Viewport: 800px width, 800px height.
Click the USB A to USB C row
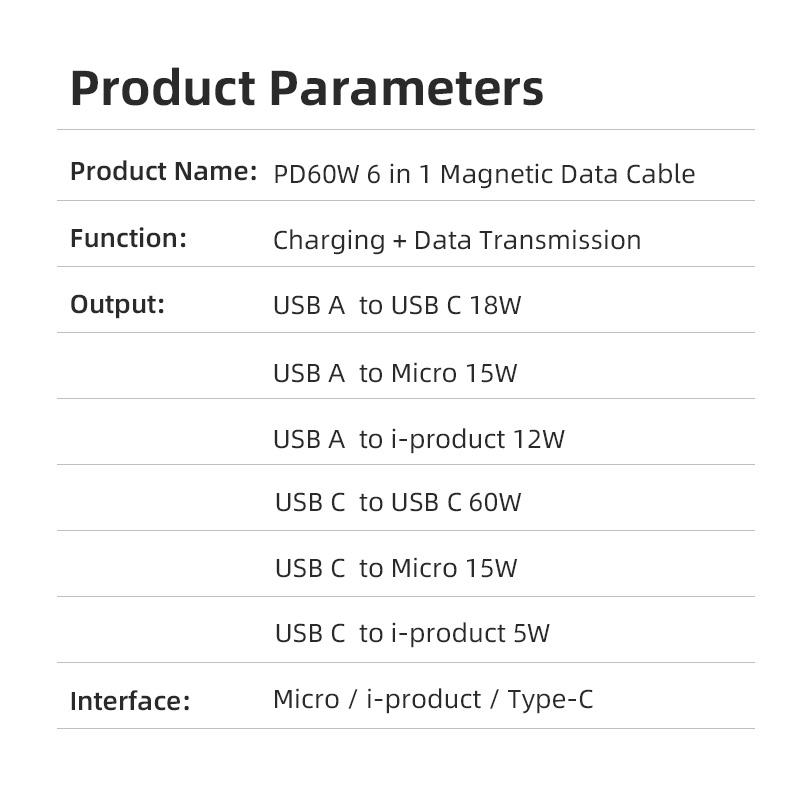(x=396, y=305)
